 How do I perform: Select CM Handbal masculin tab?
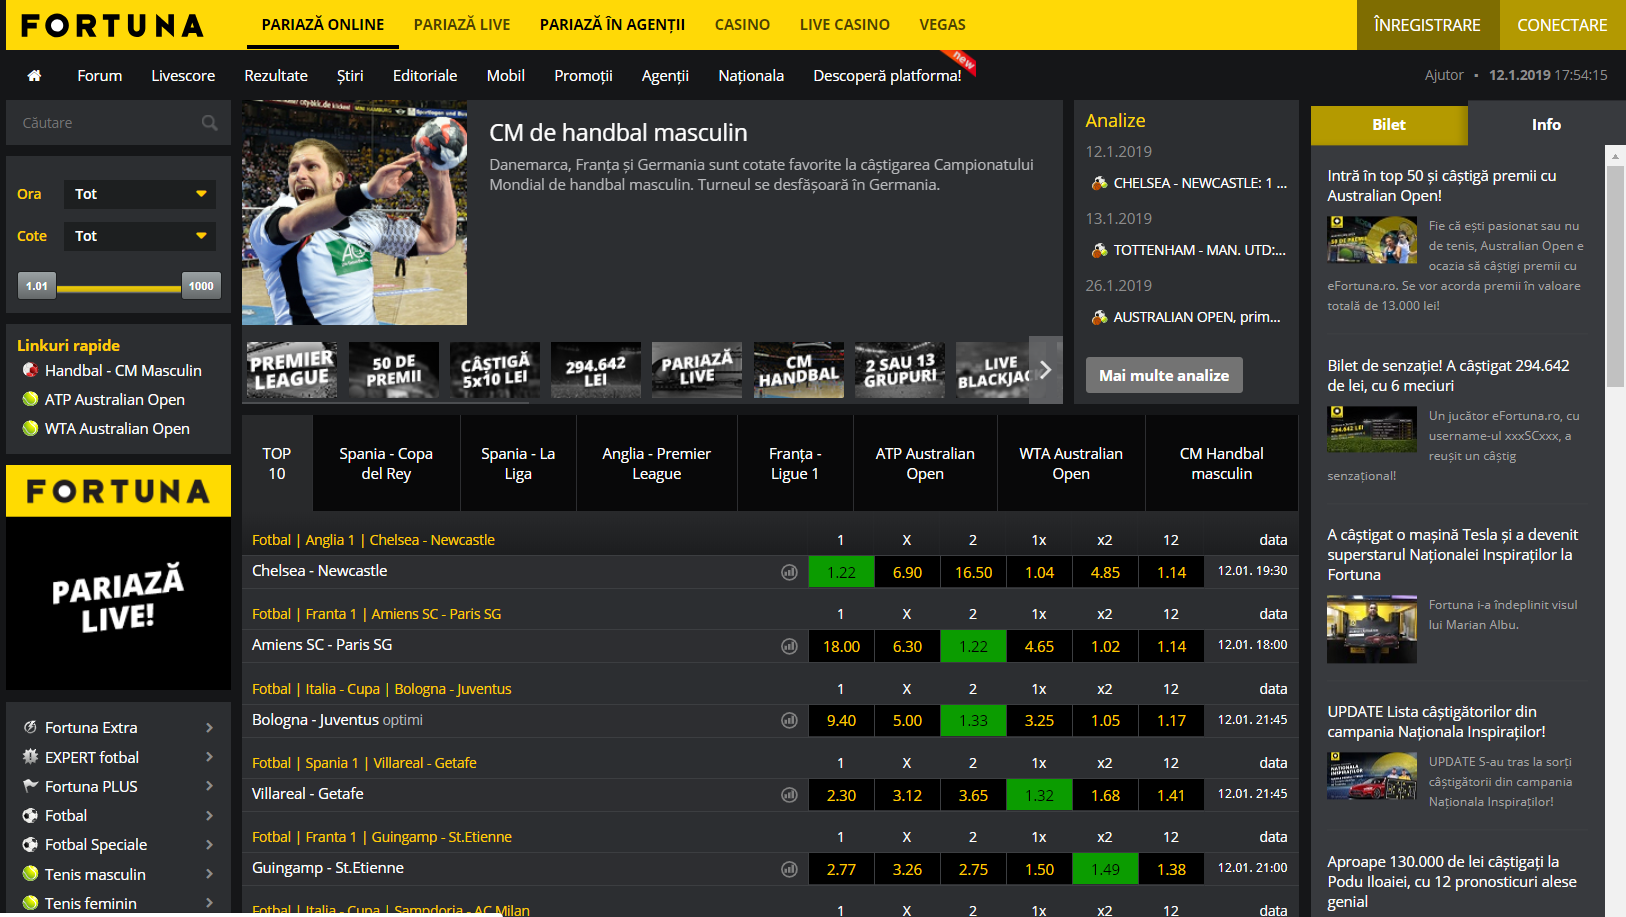(1222, 463)
